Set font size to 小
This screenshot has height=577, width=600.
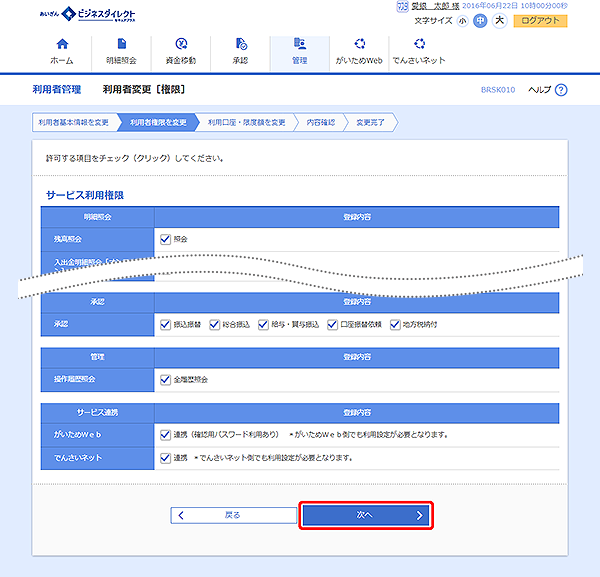pyautogui.click(x=463, y=21)
